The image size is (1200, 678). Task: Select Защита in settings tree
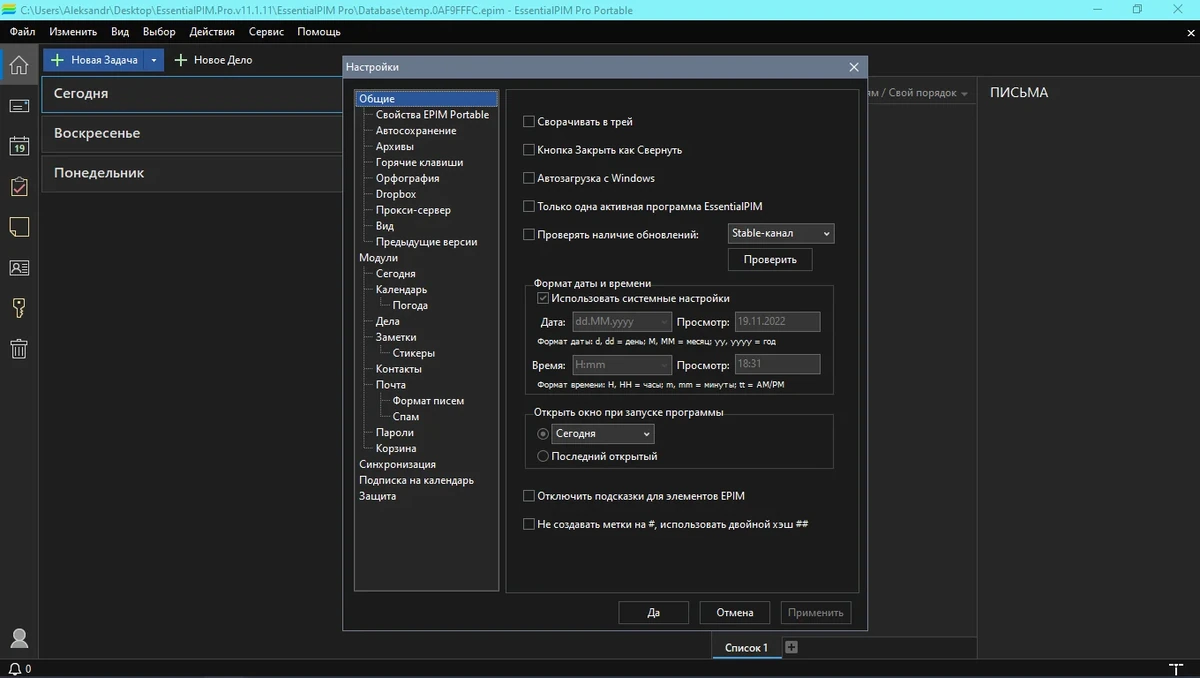(377, 496)
